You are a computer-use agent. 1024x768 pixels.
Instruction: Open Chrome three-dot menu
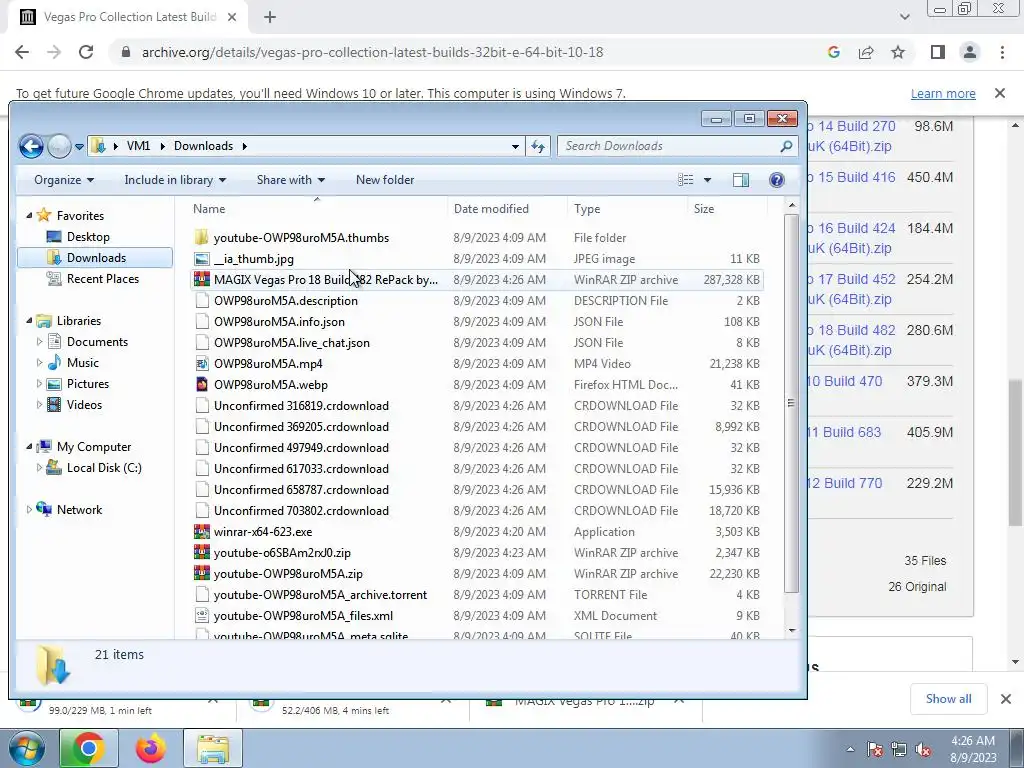pos(1002,52)
